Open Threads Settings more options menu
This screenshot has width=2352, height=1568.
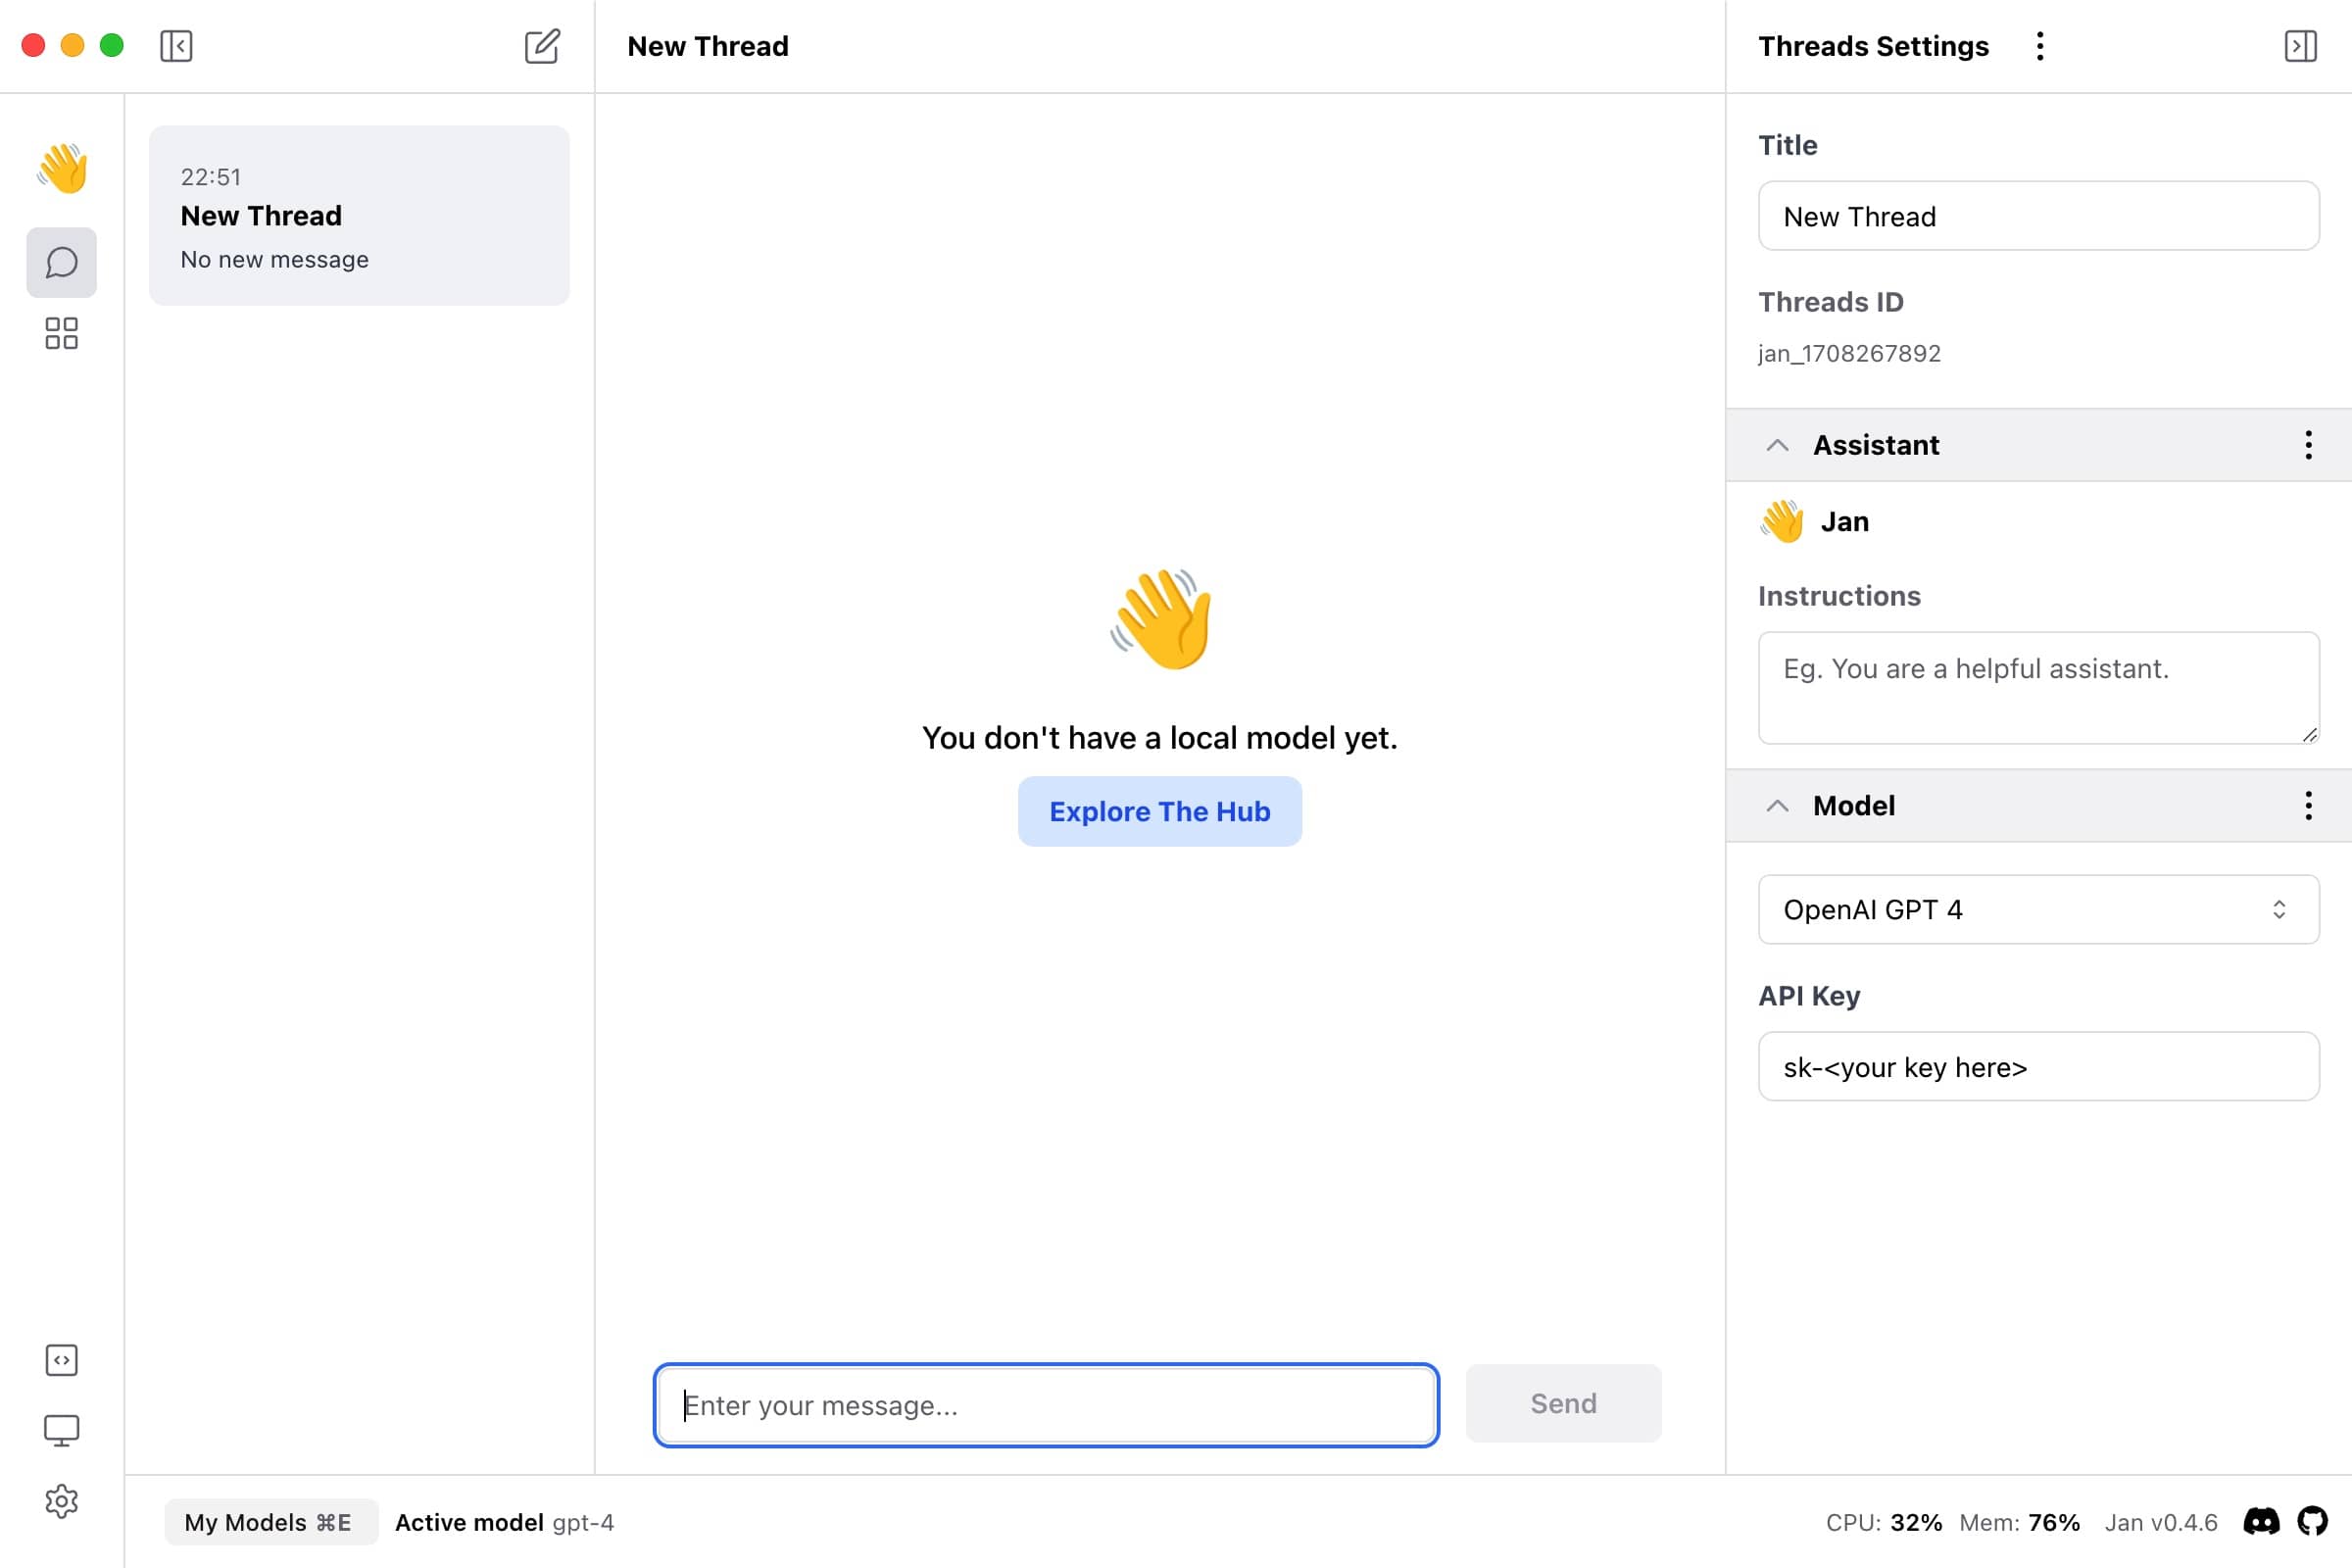coord(2040,46)
